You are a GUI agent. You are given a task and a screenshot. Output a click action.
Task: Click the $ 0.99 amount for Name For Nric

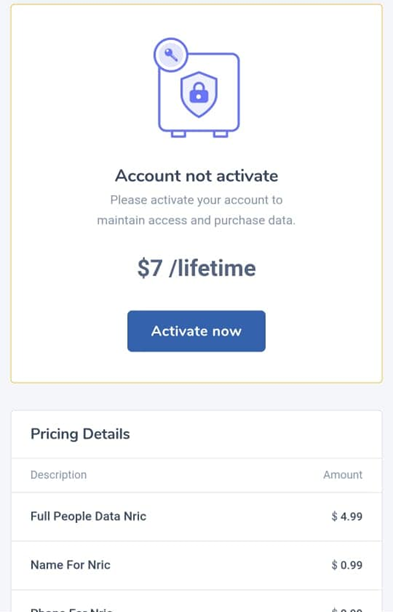coord(347,565)
